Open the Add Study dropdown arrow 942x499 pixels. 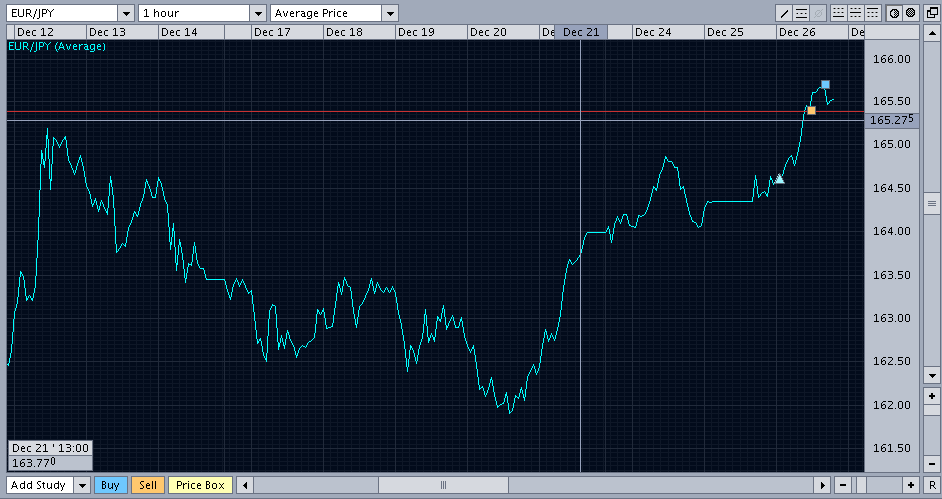pos(82,485)
